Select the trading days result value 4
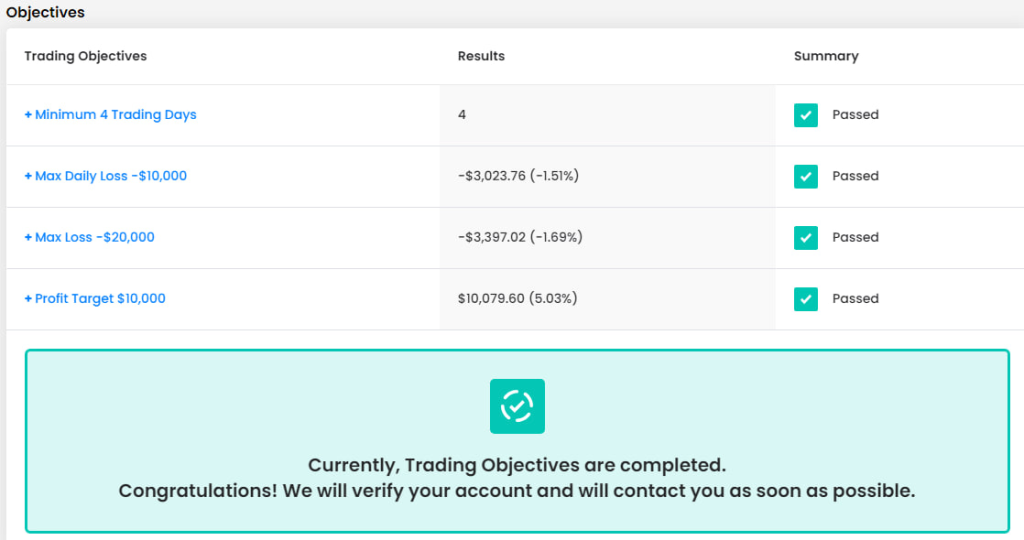The height and width of the screenshot is (540, 1024). click(462, 115)
